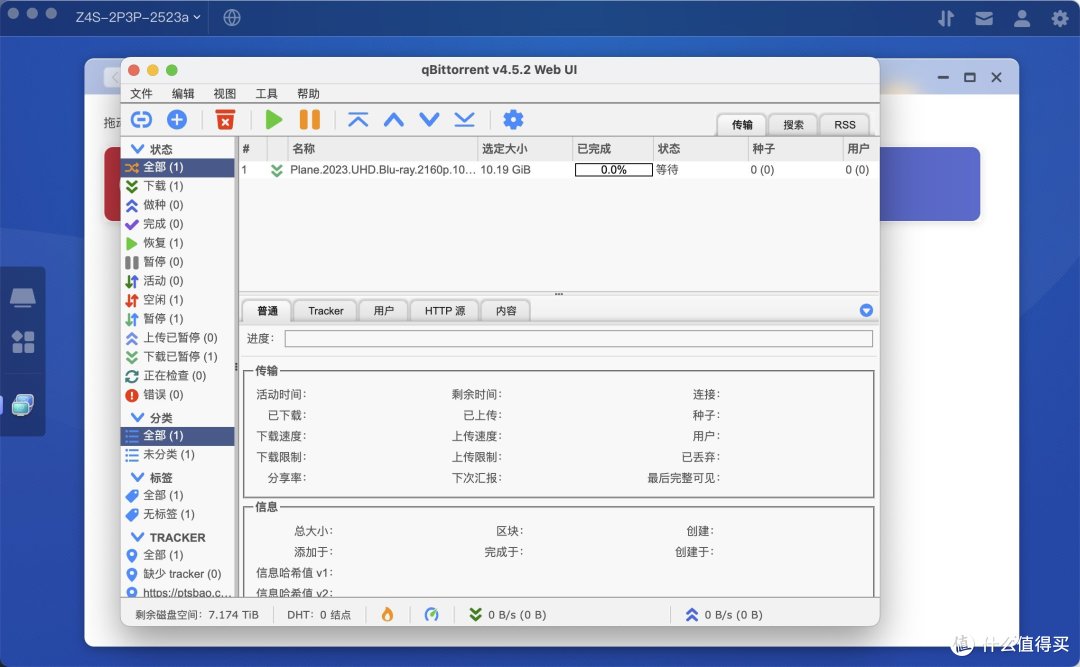Delete the selected torrent with the trash icon
Screen dimensions: 1080x667
(224, 119)
